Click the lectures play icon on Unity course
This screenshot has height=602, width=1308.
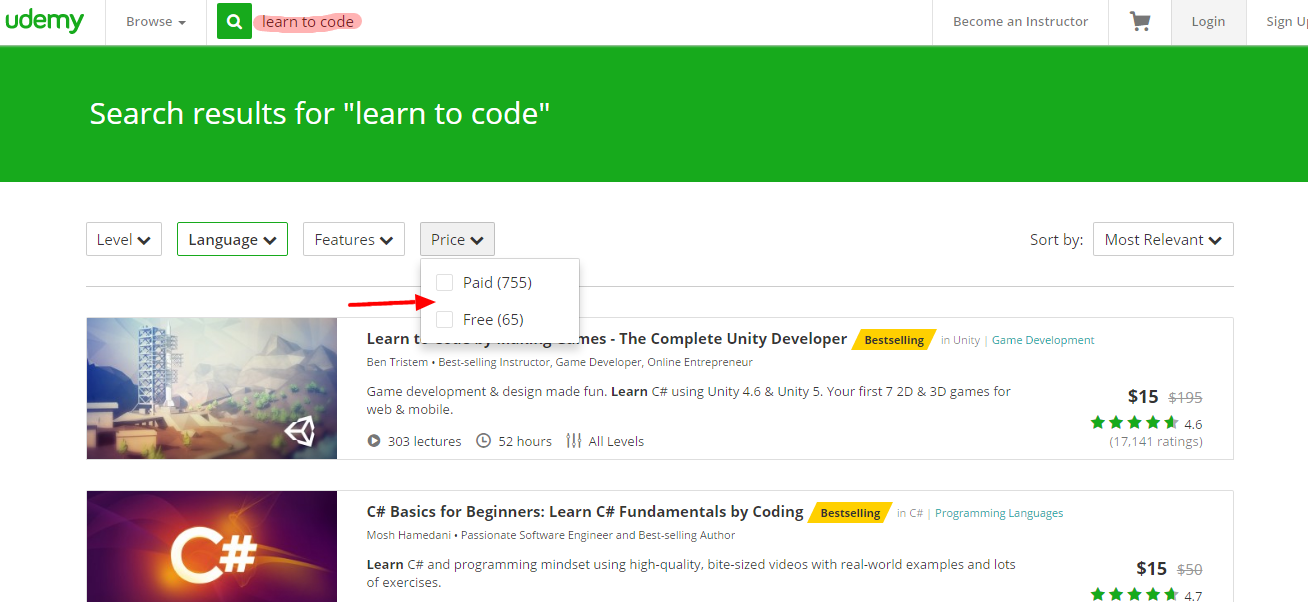pos(374,441)
